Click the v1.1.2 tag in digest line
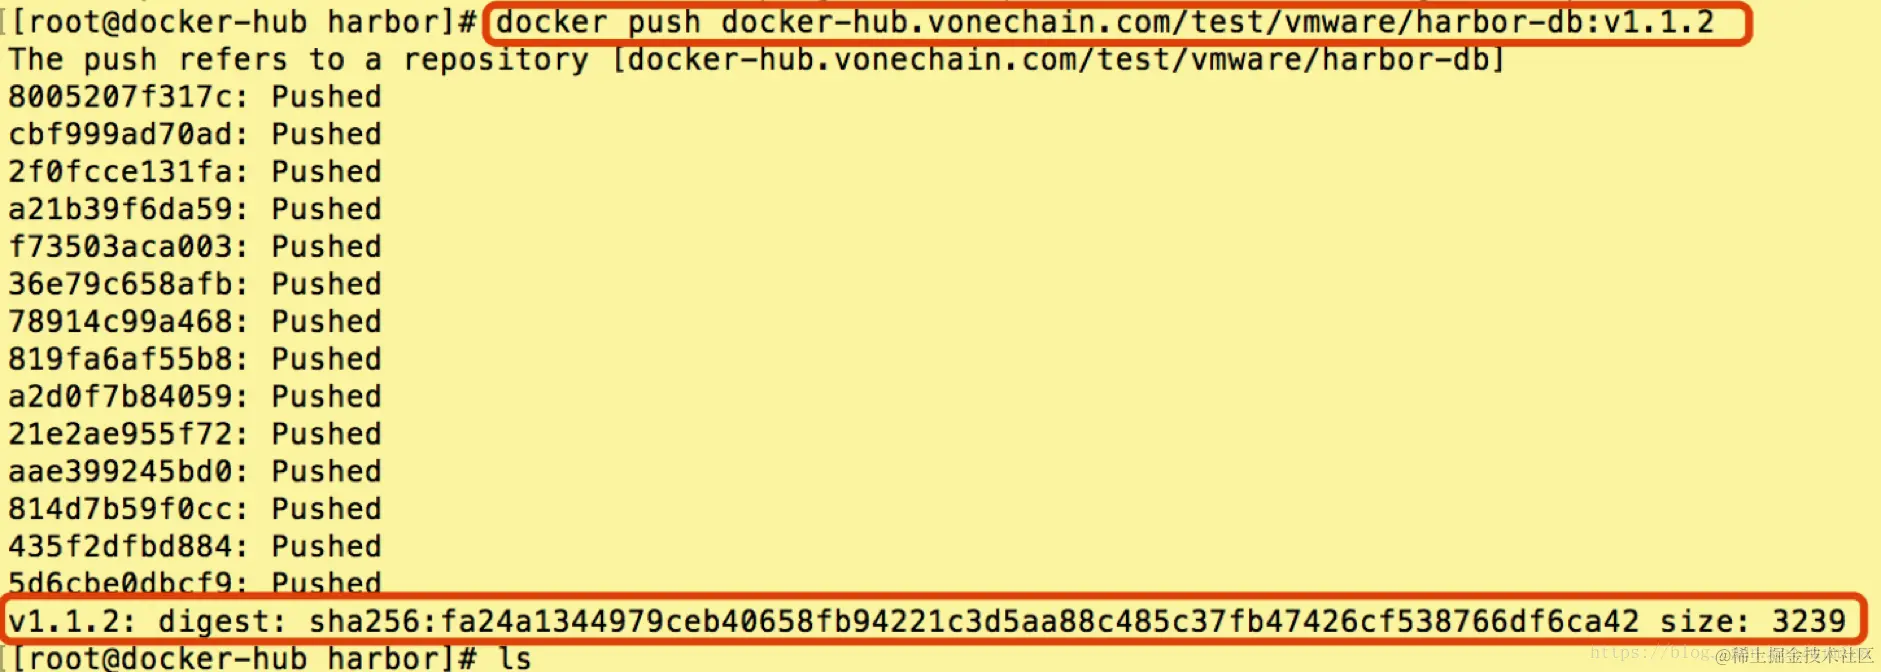This screenshot has height=672, width=1881. pyautogui.click(x=70, y=622)
